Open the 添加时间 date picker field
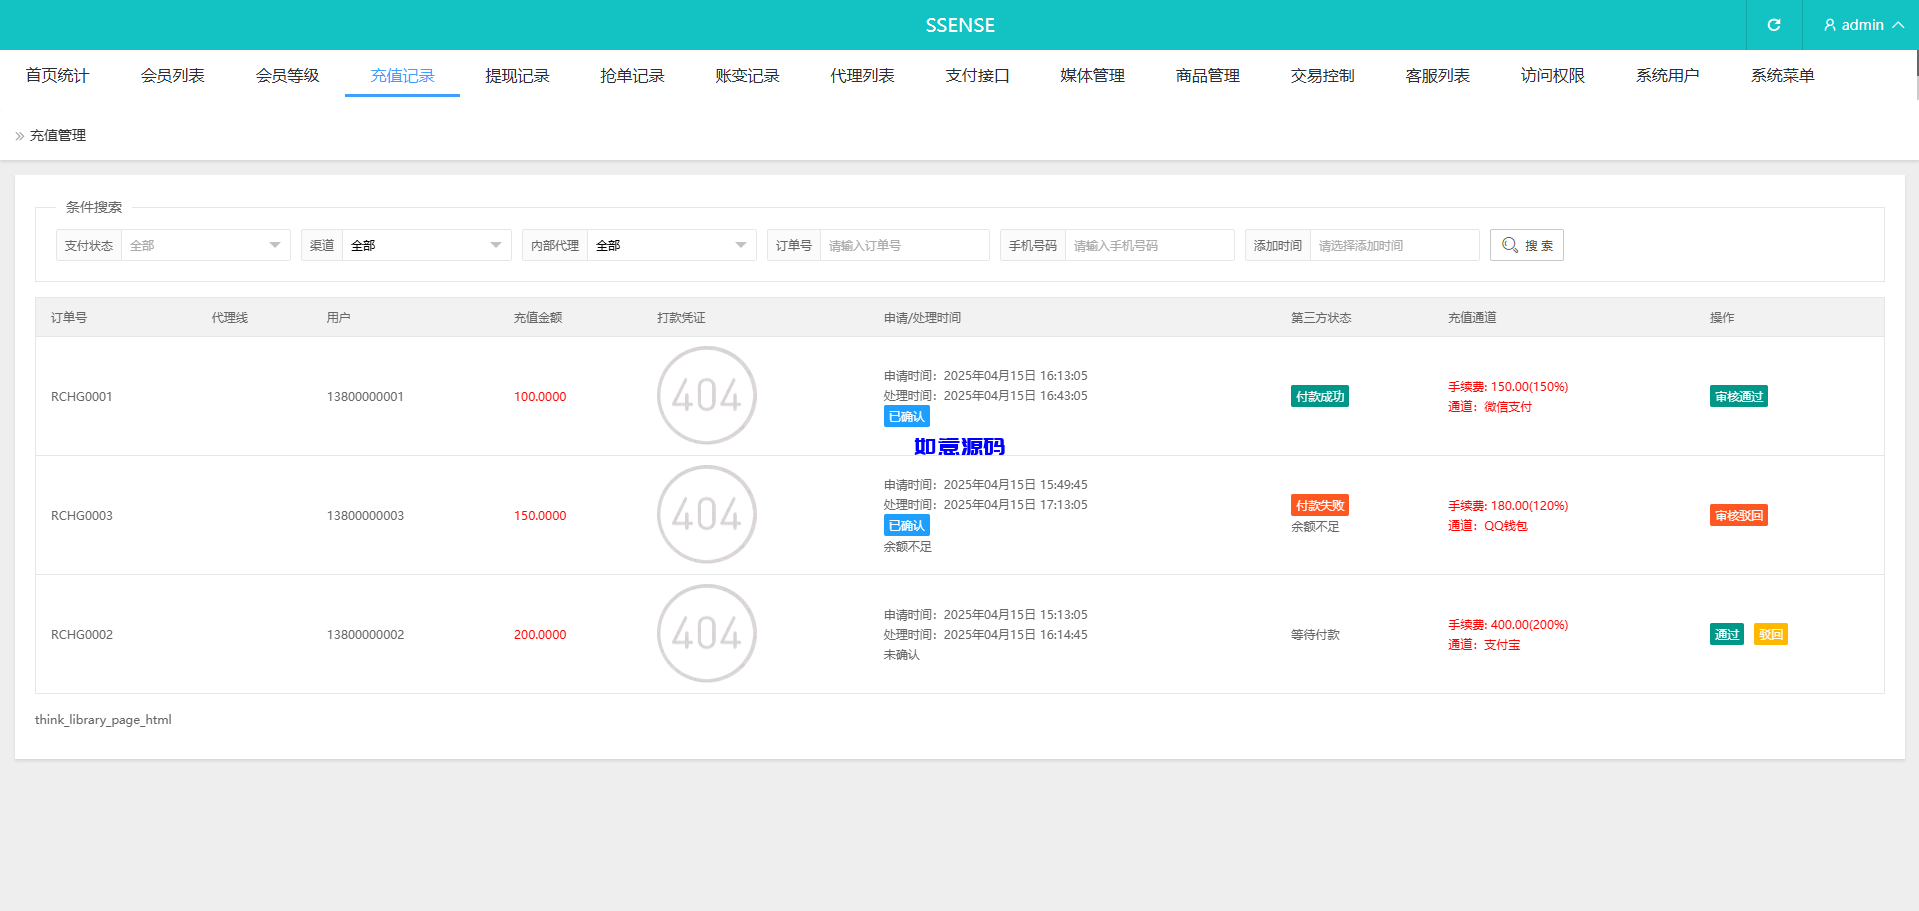 [1394, 245]
